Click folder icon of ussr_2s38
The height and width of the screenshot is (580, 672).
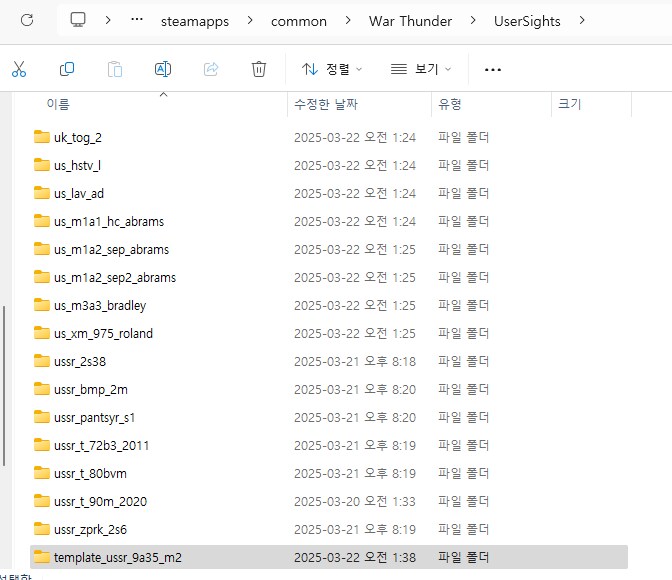coord(42,361)
